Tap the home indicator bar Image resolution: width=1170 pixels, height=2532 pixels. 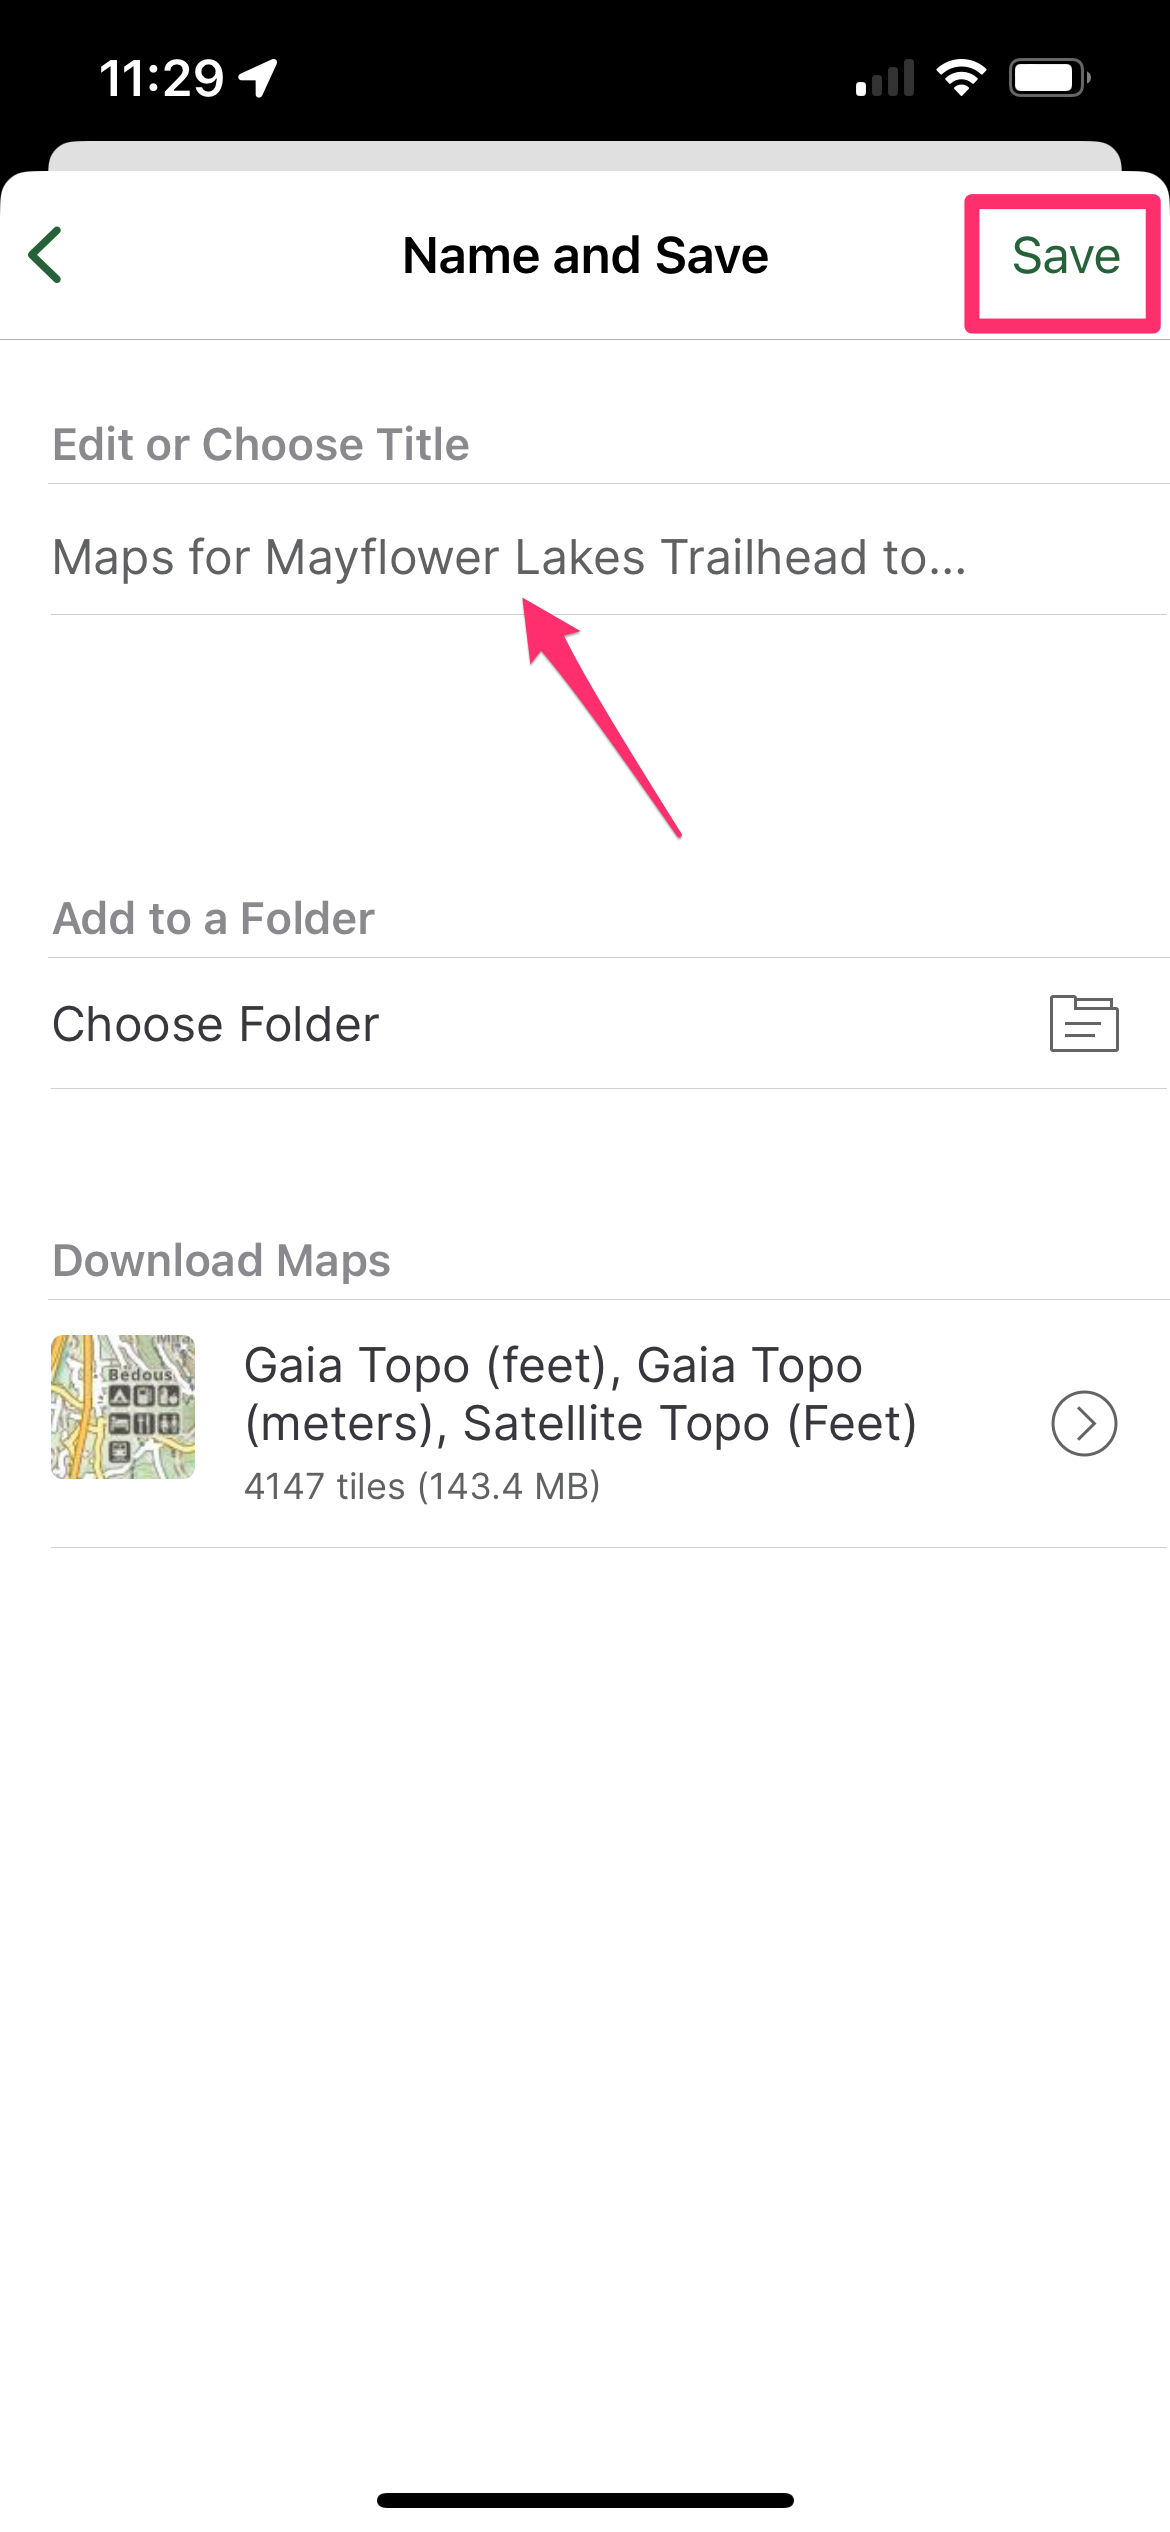(x=585, y=2500)
